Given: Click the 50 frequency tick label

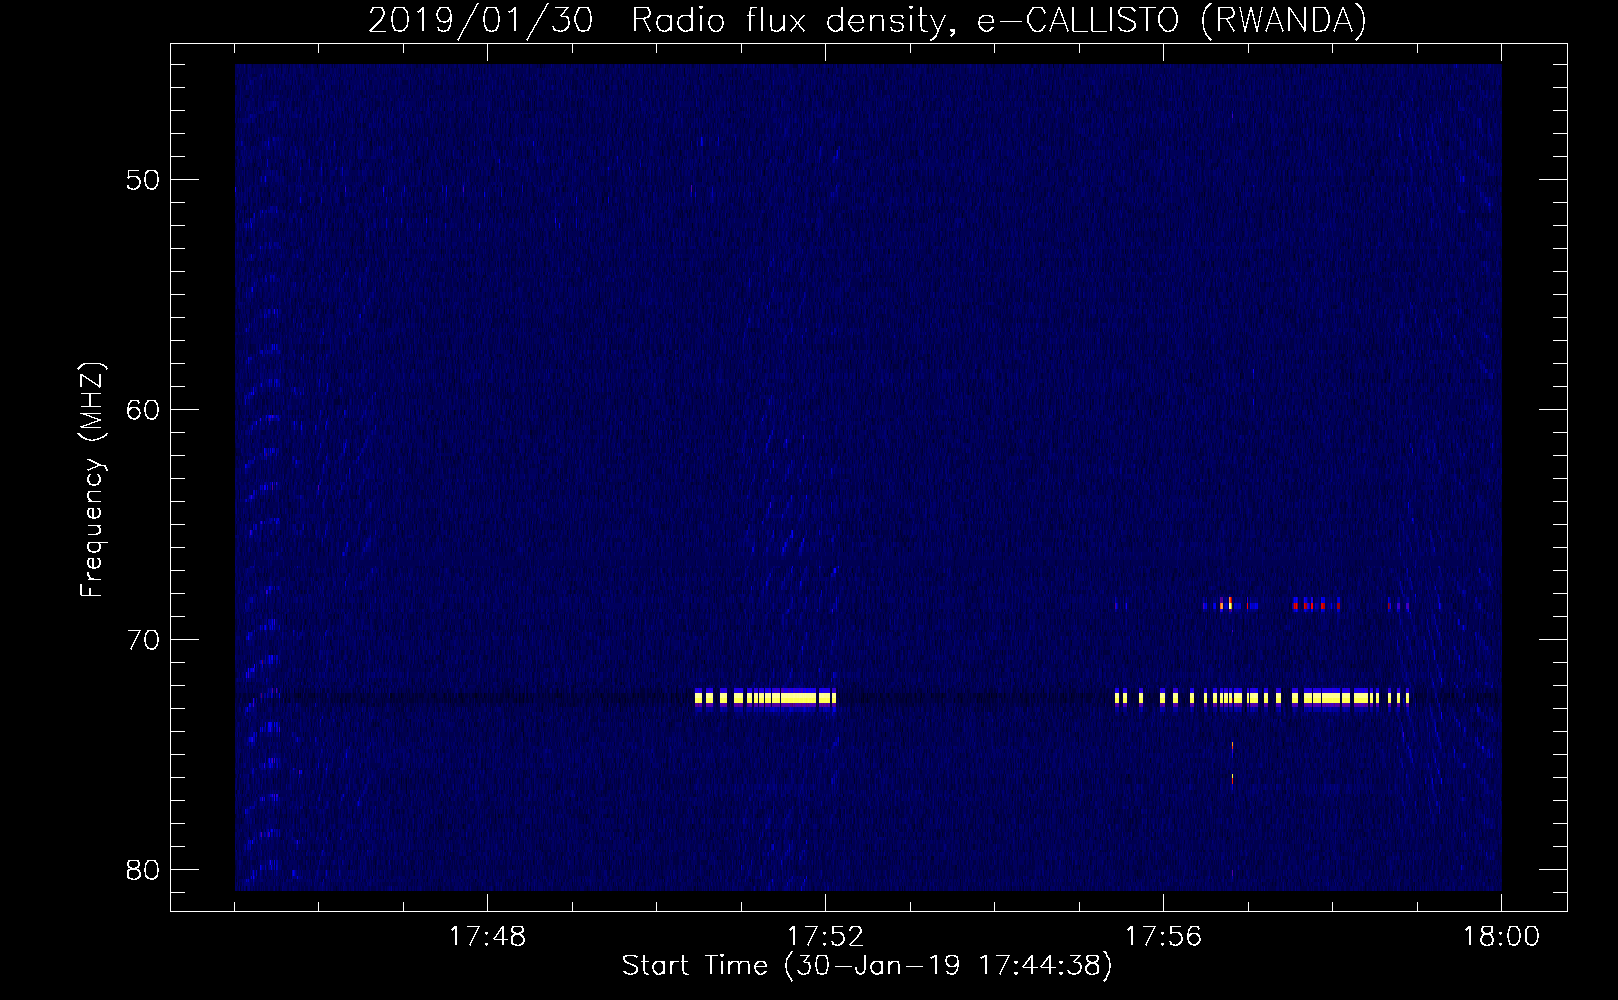Looking at the screenshot, I should [x=143, y=180].
